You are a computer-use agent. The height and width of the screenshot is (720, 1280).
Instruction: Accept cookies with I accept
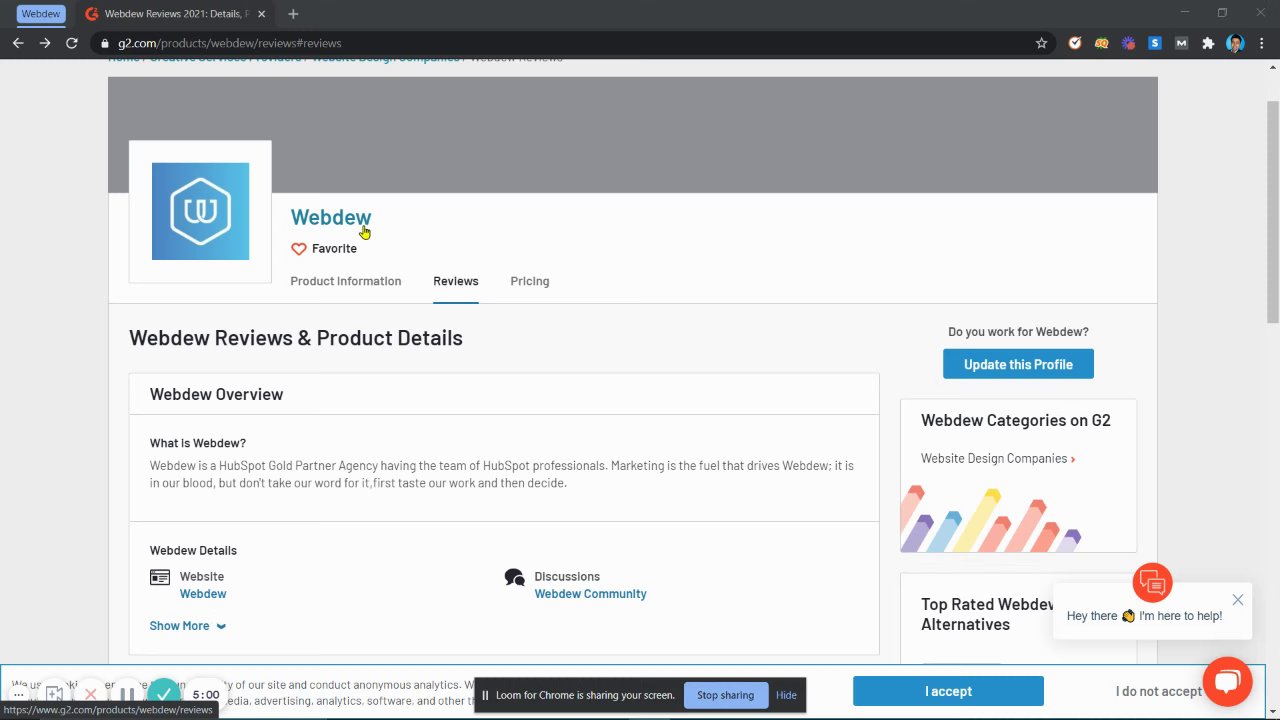pyautogui.click(x=948, y=691)
